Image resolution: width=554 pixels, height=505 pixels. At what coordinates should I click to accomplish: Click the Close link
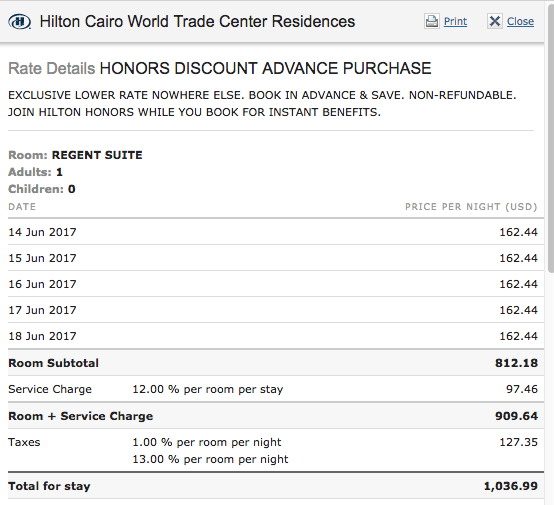pos(520,21)
